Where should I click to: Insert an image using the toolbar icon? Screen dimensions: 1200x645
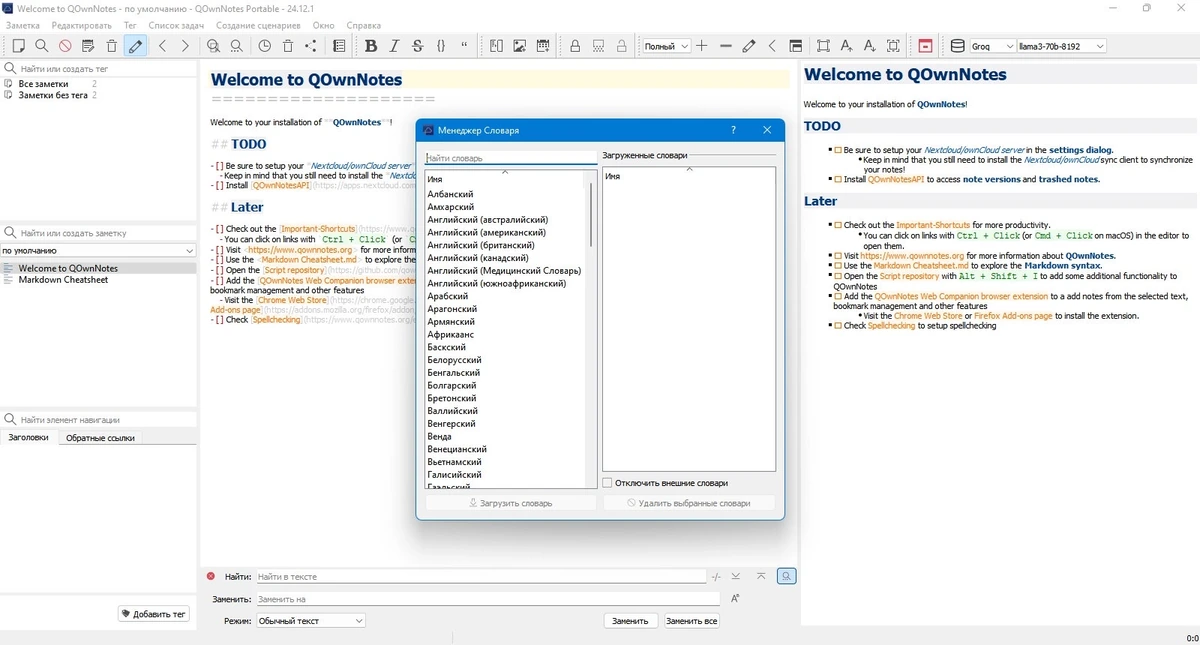click(519, 46)
